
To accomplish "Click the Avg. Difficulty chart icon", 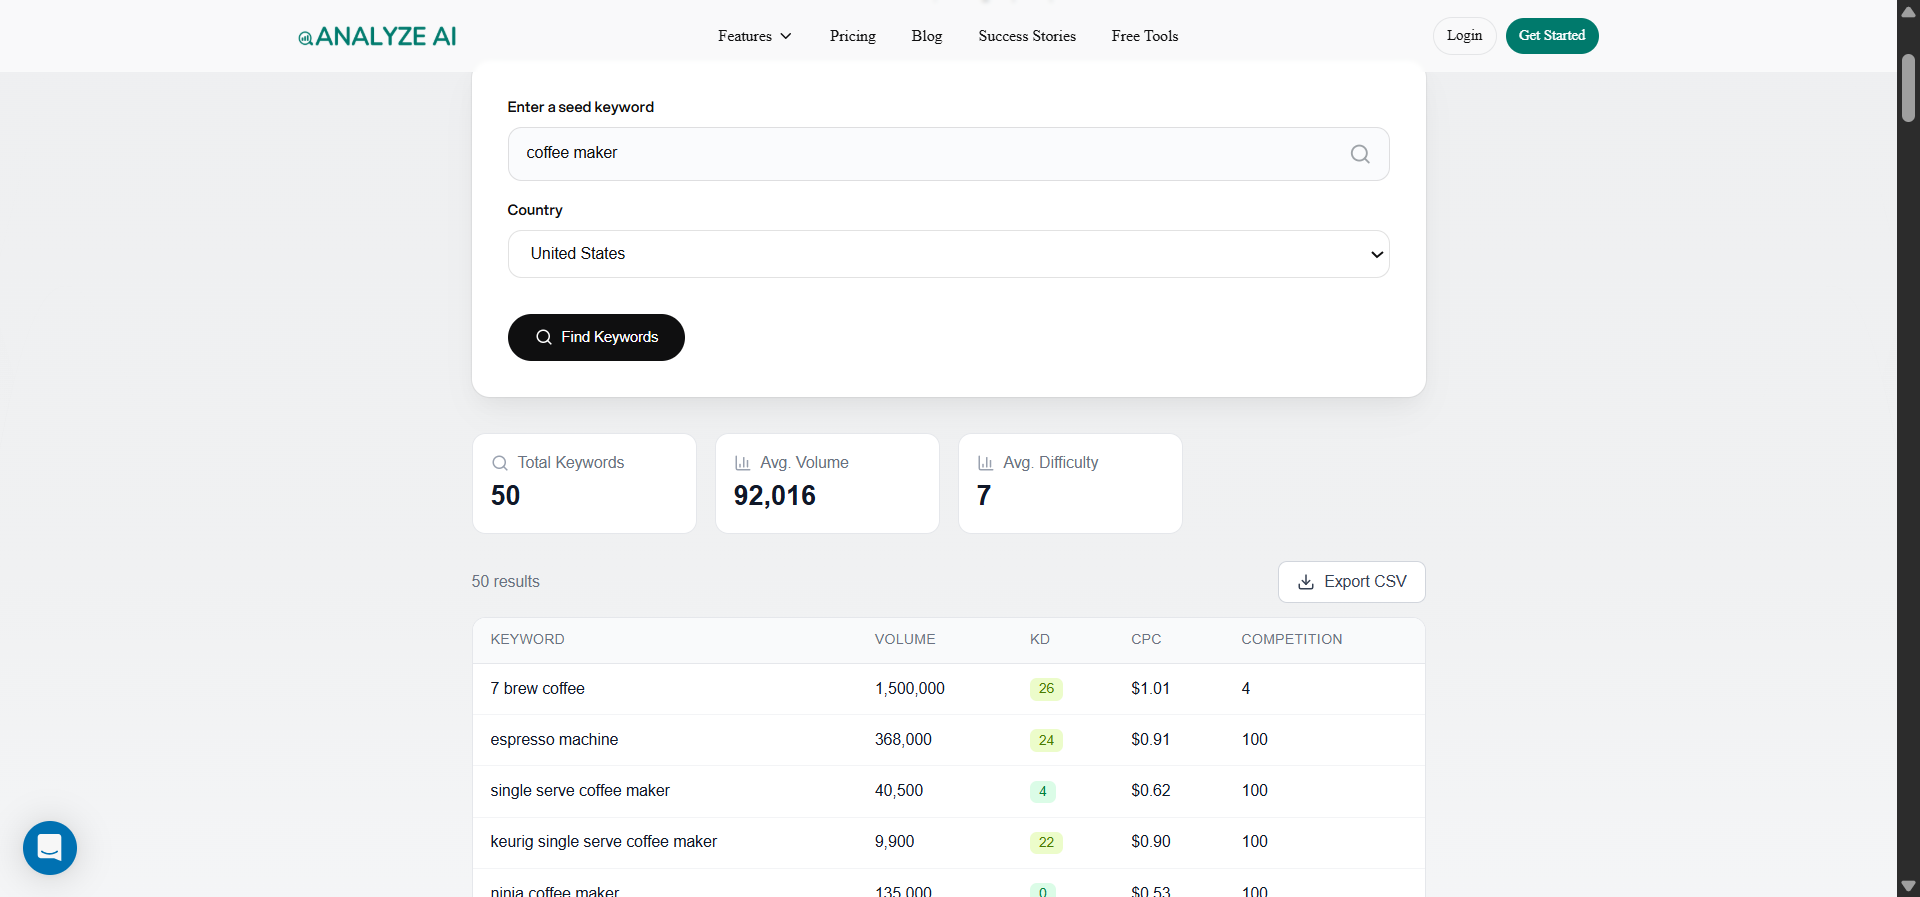I will coord(986,463).
